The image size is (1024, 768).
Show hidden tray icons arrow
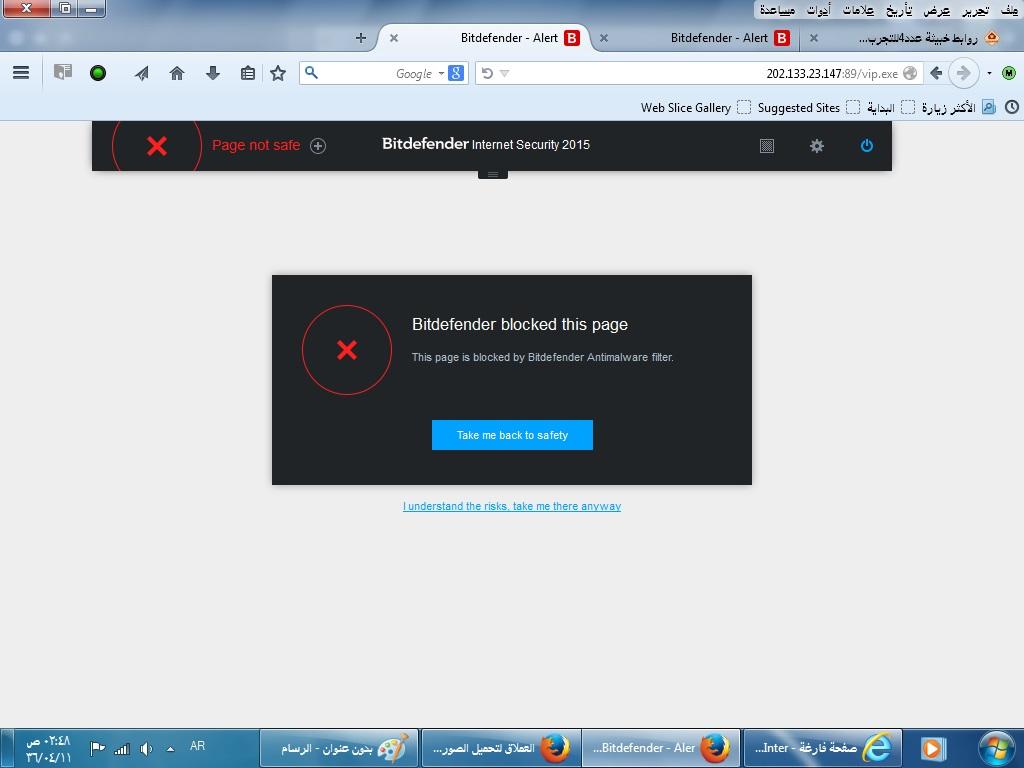170,749
